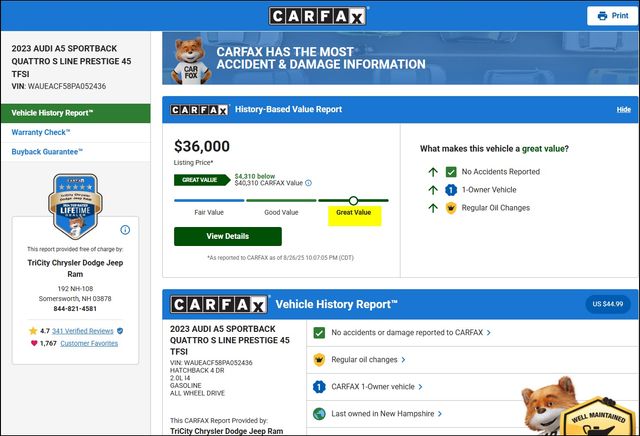640x436 pixels.
Task: Click CARFAX logo in Vehicle History header
Action: coord(219,305)
